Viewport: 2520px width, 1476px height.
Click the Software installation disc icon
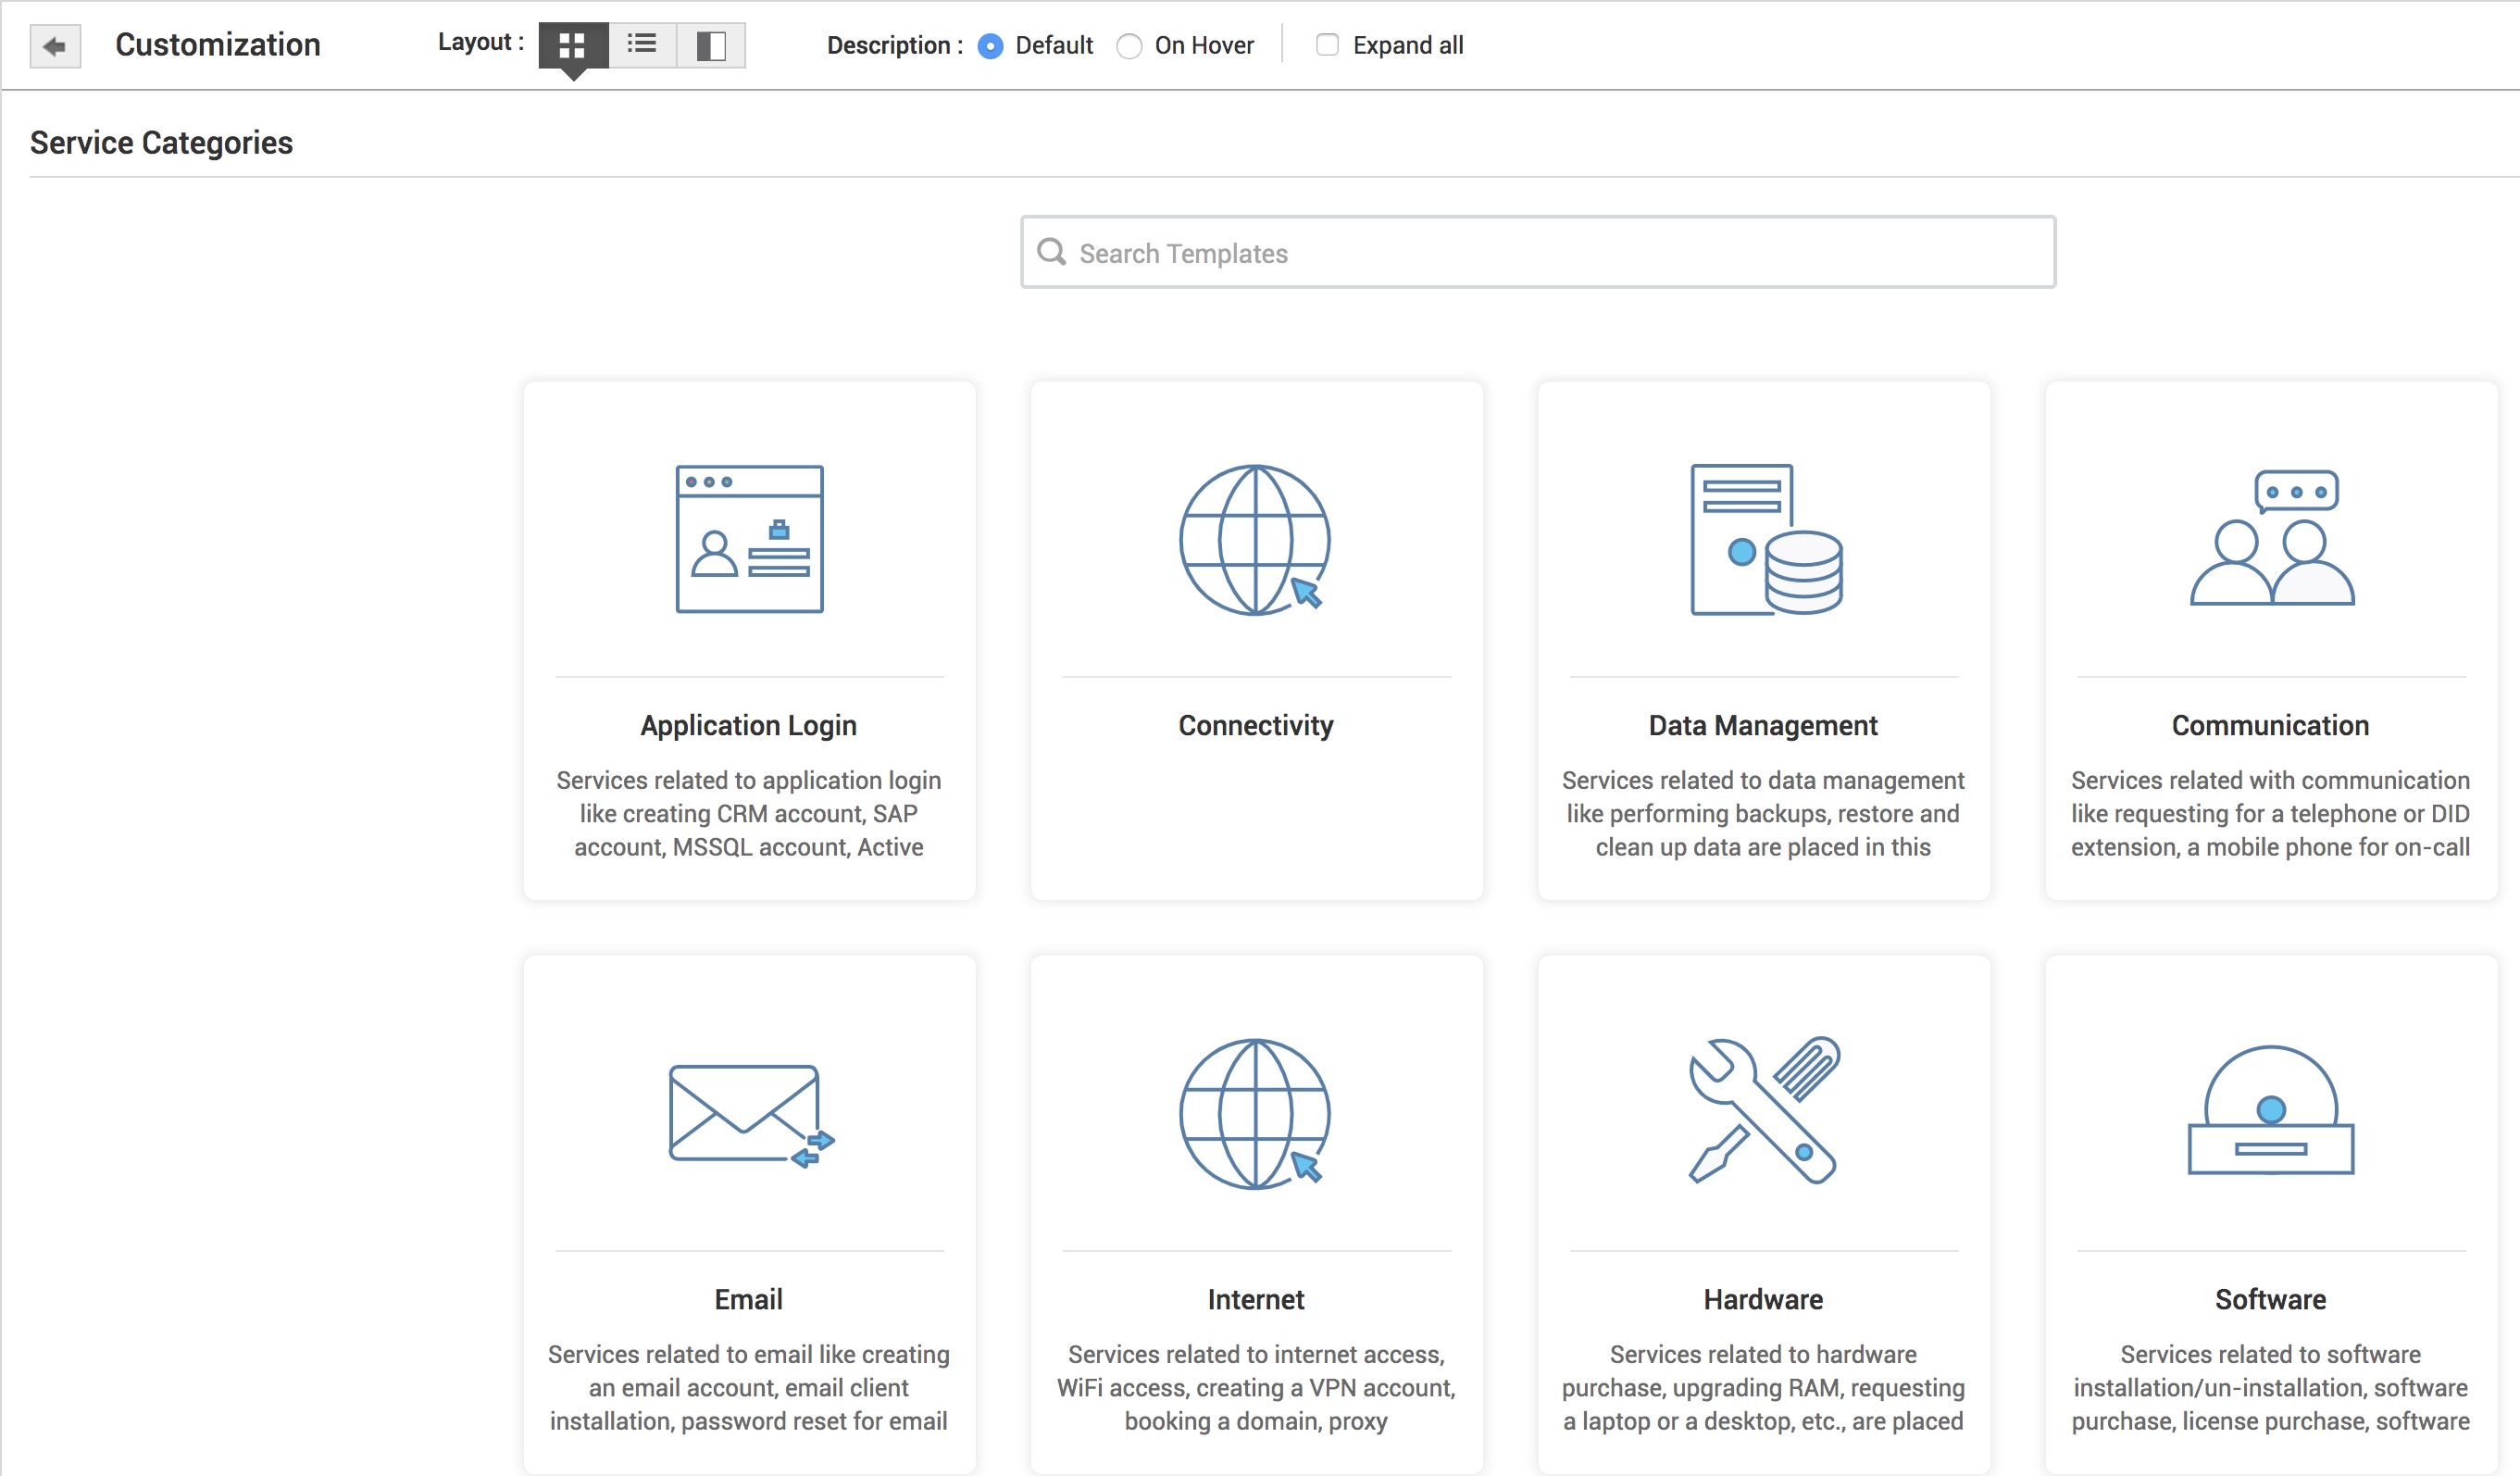click(2270, 1115)
